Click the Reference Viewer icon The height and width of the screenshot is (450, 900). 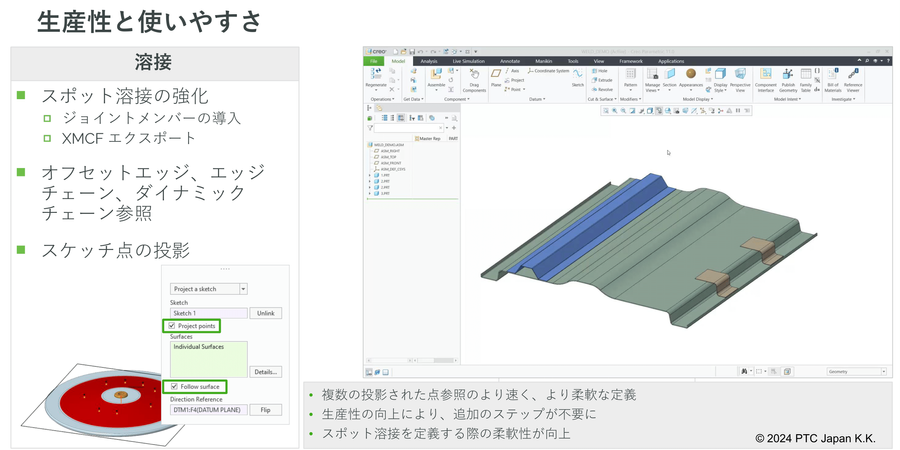click(x=853, y=78)
